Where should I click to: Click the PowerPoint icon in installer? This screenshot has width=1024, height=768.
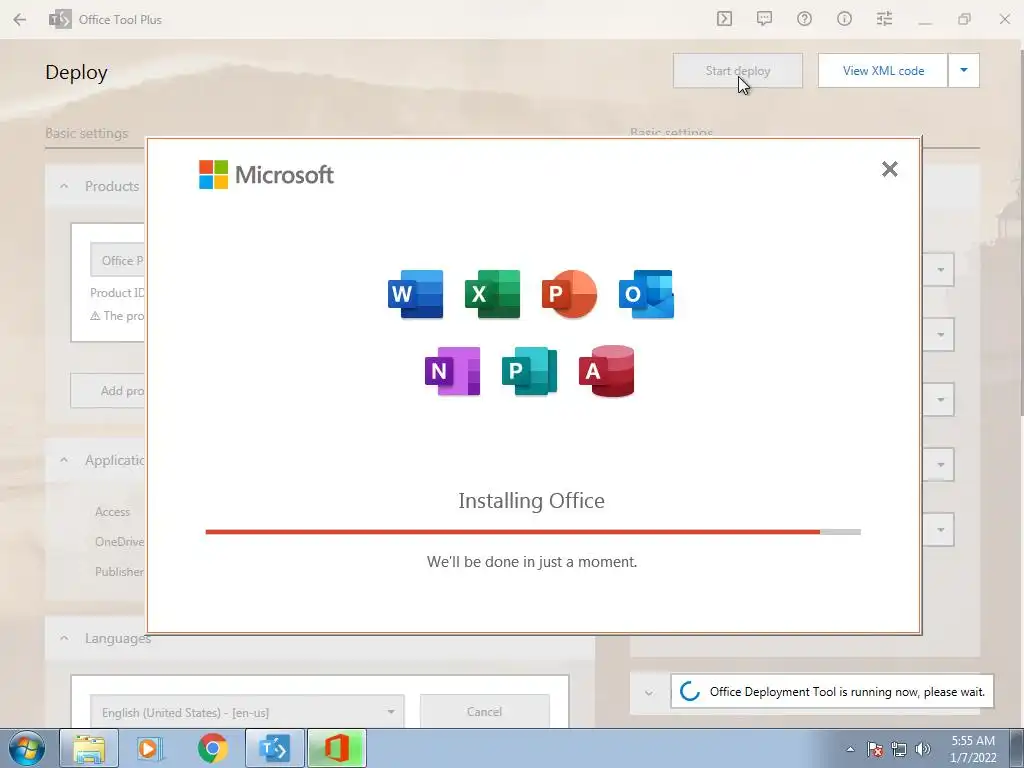point(569,294)
